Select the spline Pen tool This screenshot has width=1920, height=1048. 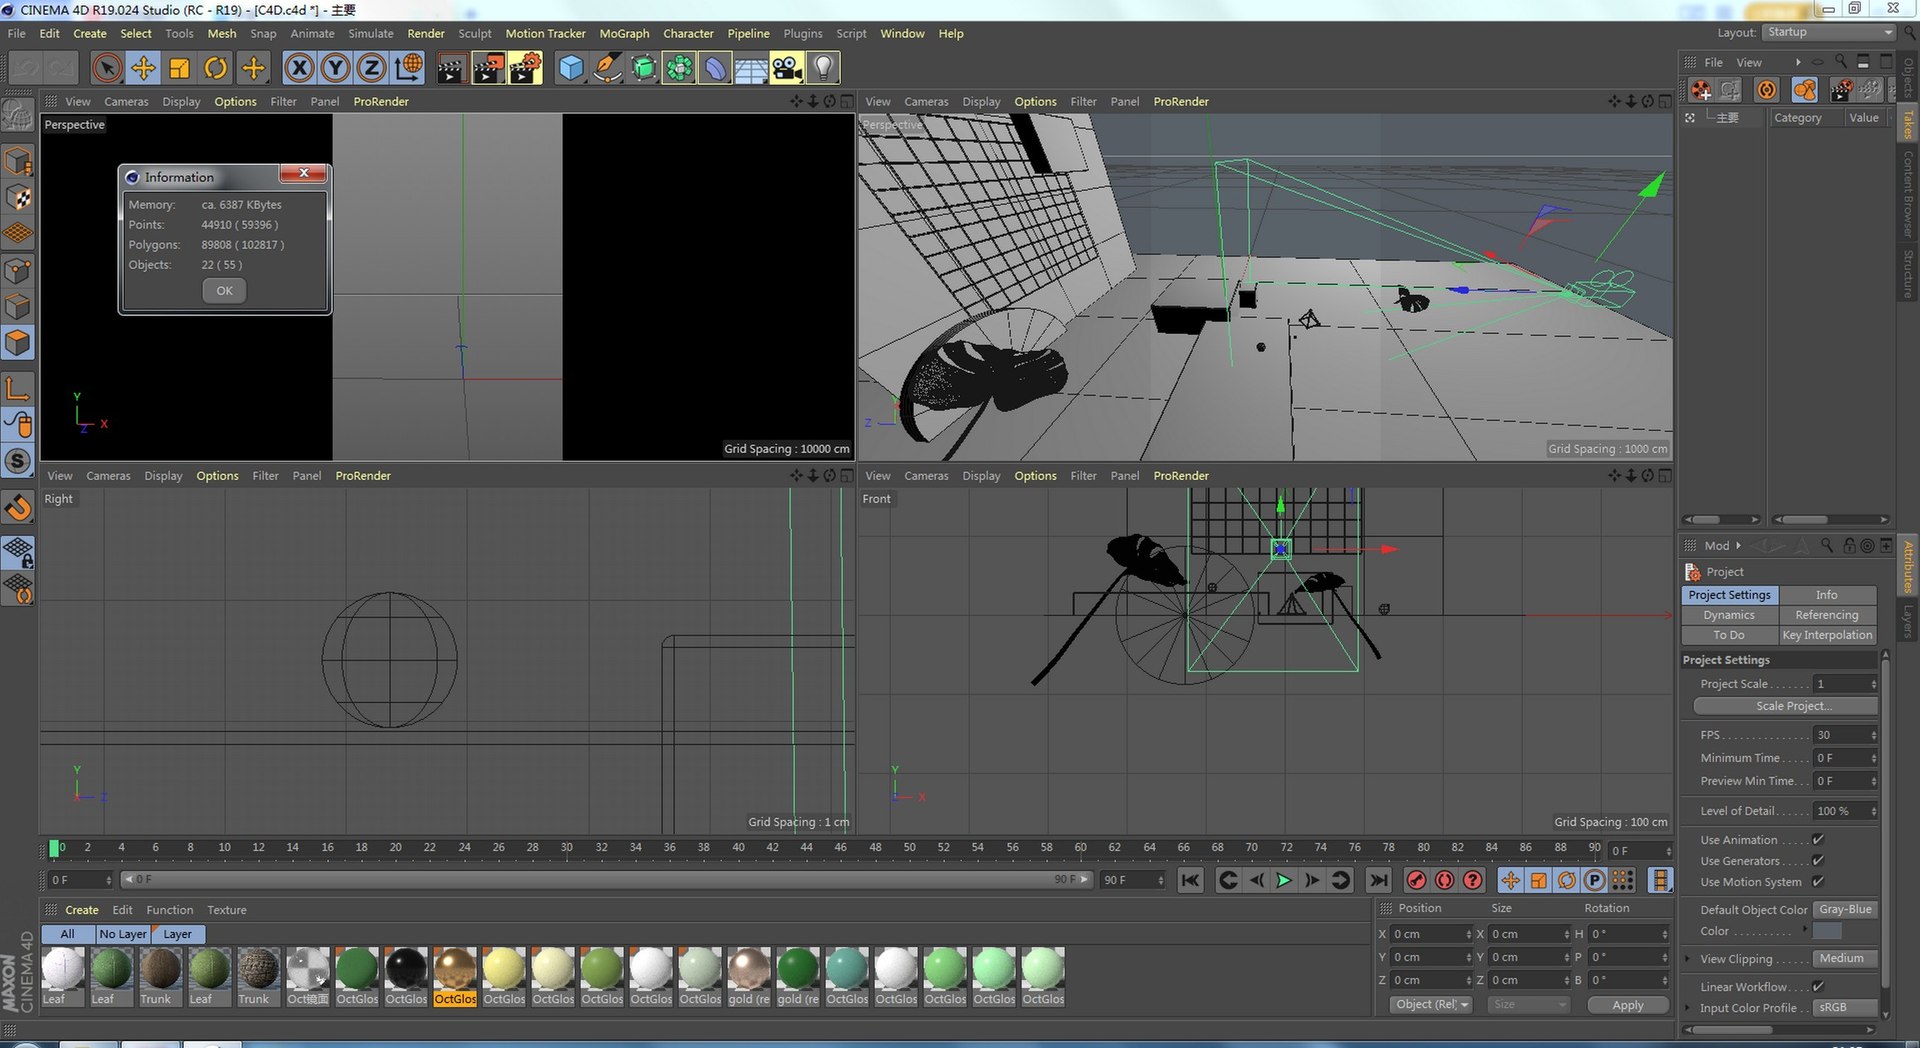[607, 68]
